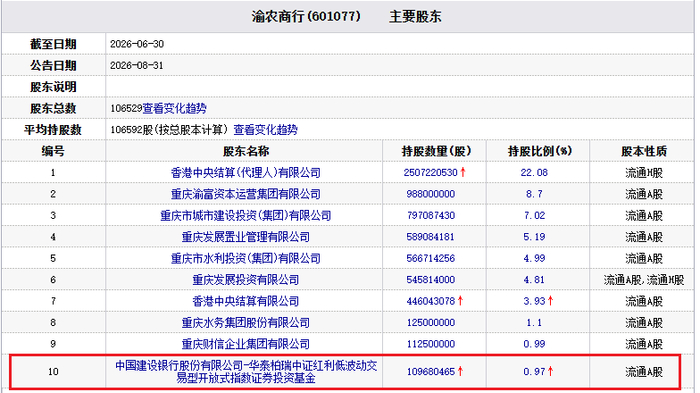Open 重庆发展投资有限公司 shareholder link

(246, 280)
